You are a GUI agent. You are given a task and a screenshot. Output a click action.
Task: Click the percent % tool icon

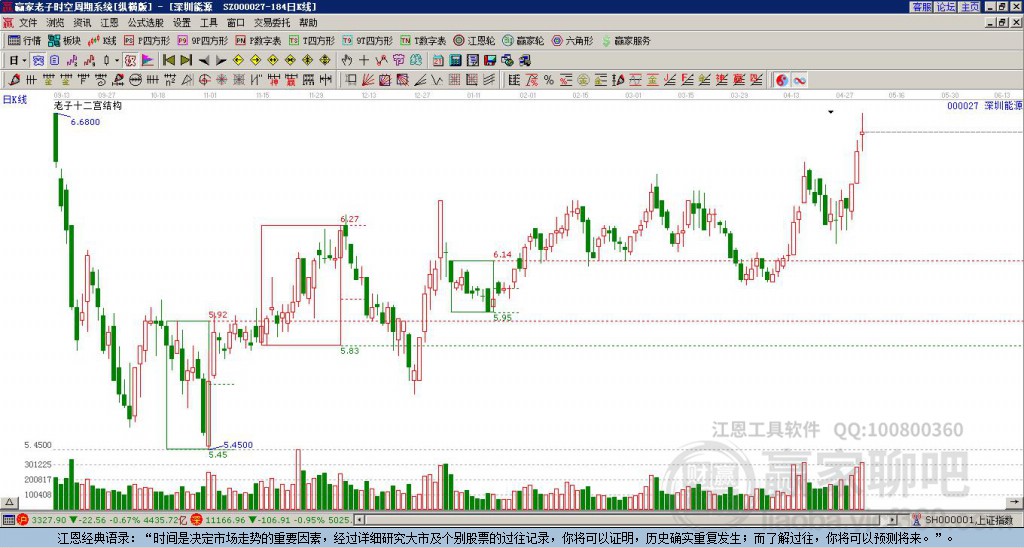pos(548,80)
